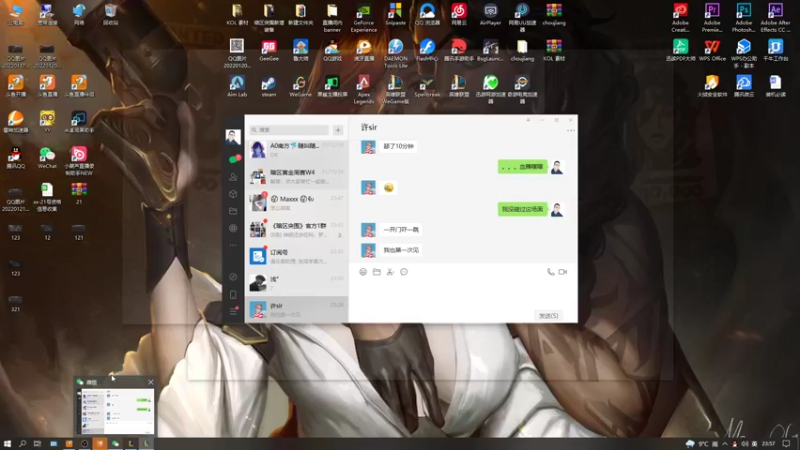Click the screenshot scissors icon
Image resolution: width=800 pixels, height=450 pixels.
[390, 272]
